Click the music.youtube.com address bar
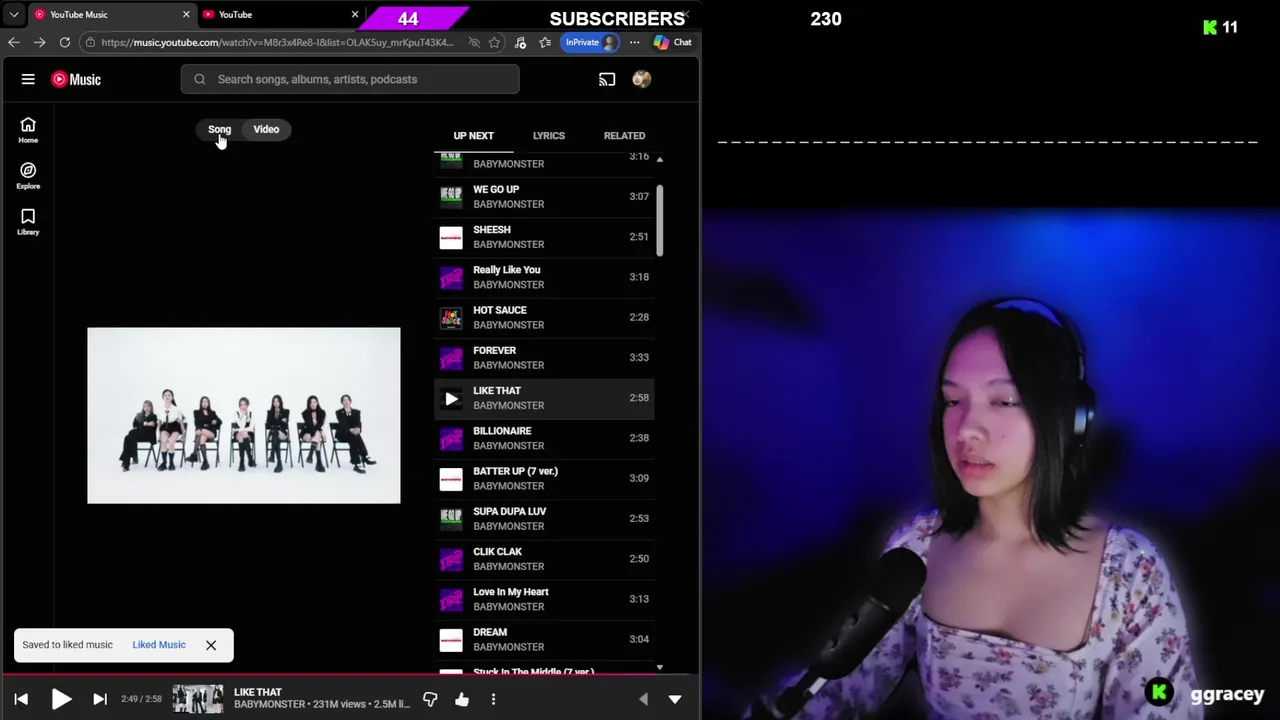This screenshot has height=720, width=1280. pos(277,42)
